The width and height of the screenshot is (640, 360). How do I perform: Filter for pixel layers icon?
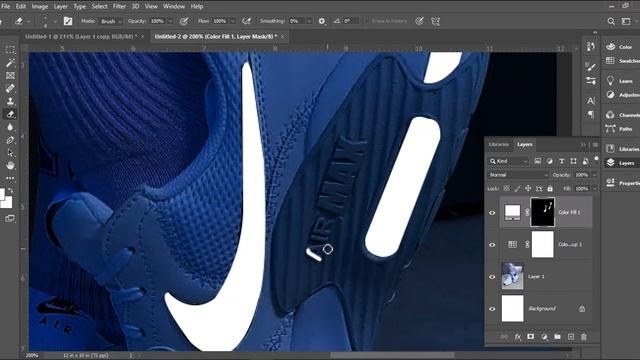[538, 161]
